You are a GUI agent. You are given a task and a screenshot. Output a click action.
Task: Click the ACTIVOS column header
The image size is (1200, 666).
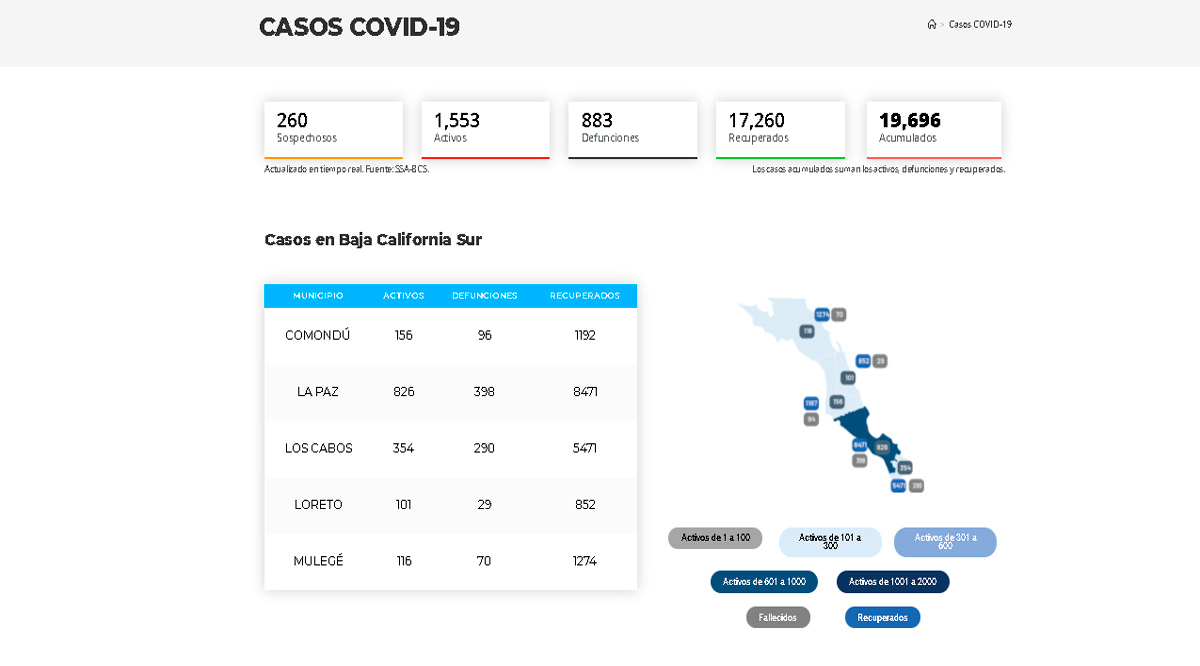[x=404, y=296]
